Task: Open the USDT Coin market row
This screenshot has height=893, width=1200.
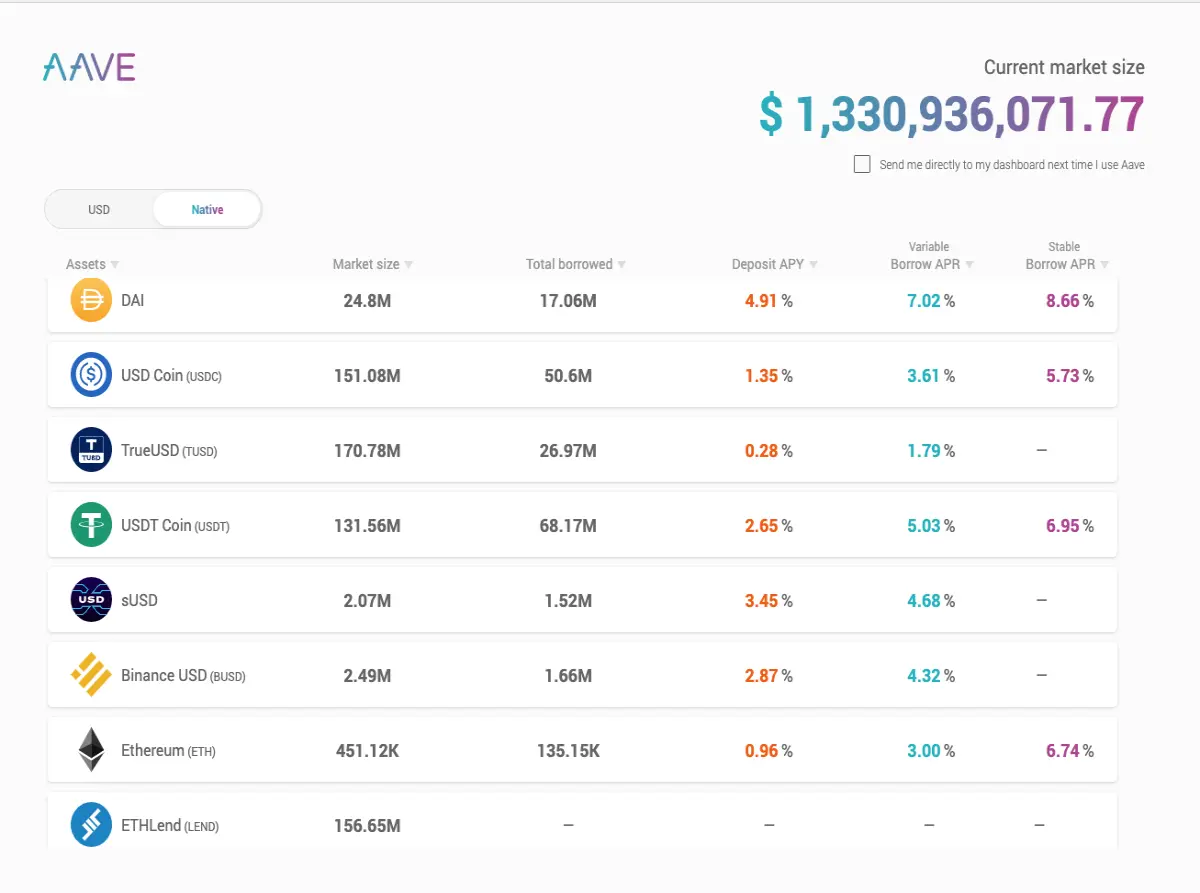Action: click(x=582, y=525)
